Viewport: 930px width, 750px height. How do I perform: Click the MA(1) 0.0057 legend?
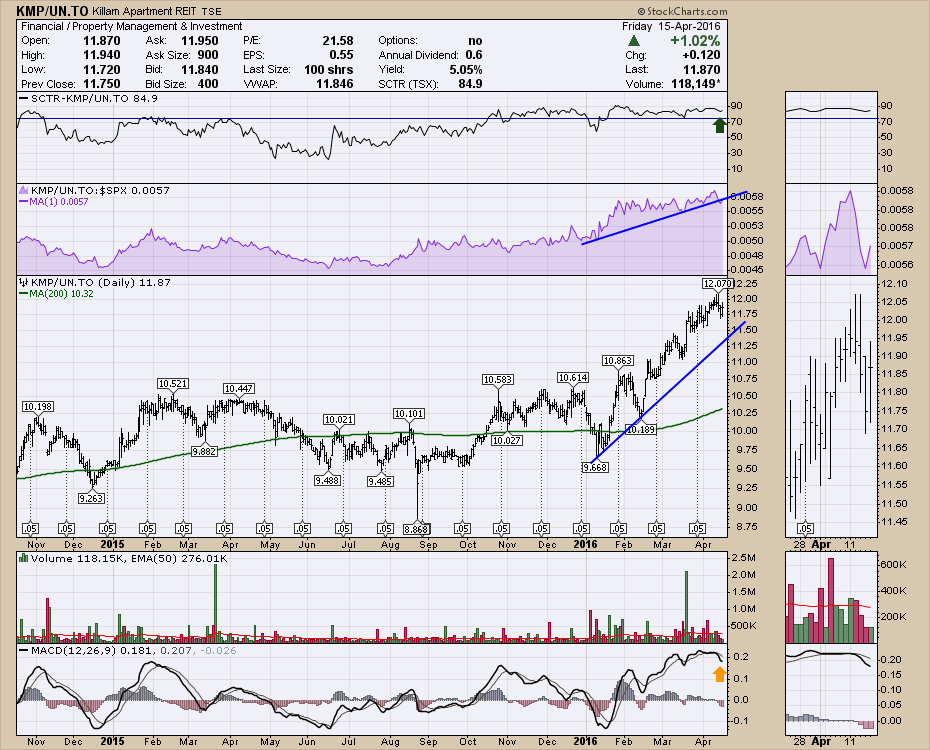(54, 202)
